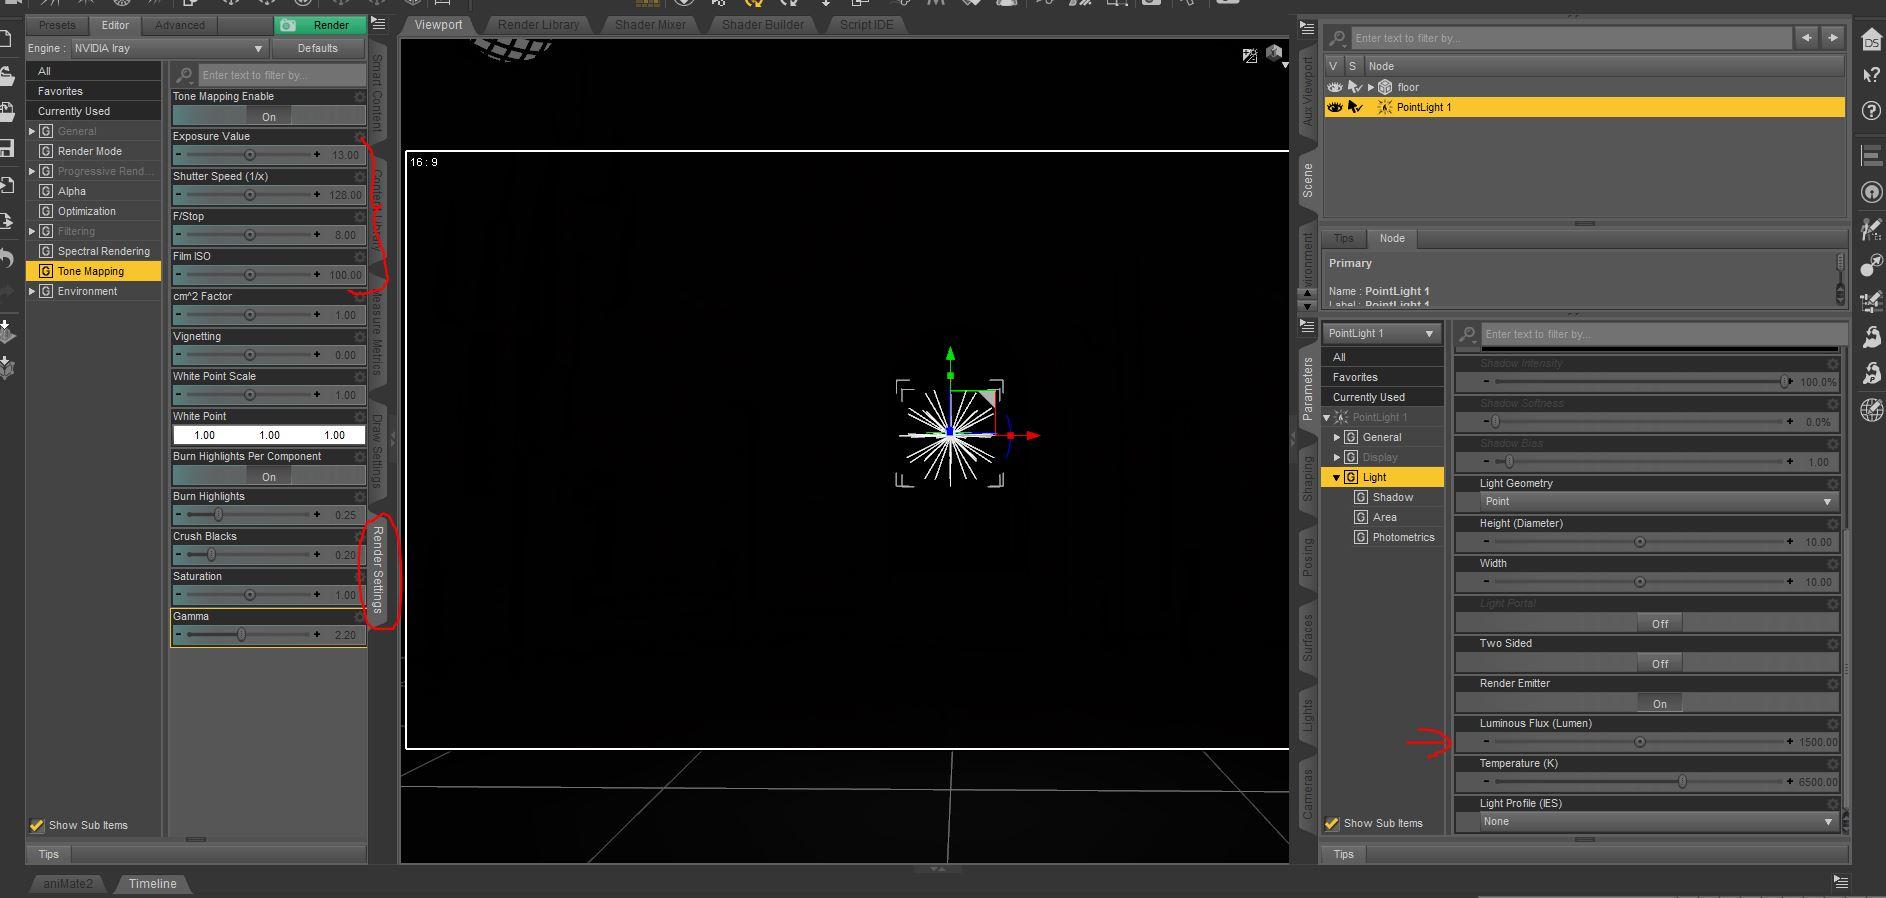
Task: Toggle selectability arrow for floor node
Action: tap(1355, 87)
